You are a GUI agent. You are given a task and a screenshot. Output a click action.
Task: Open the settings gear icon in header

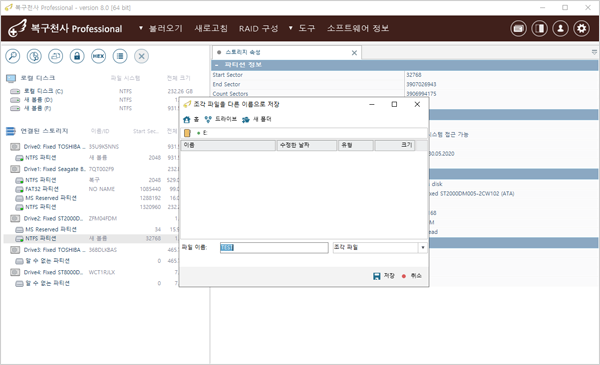(x=582, y=28)
